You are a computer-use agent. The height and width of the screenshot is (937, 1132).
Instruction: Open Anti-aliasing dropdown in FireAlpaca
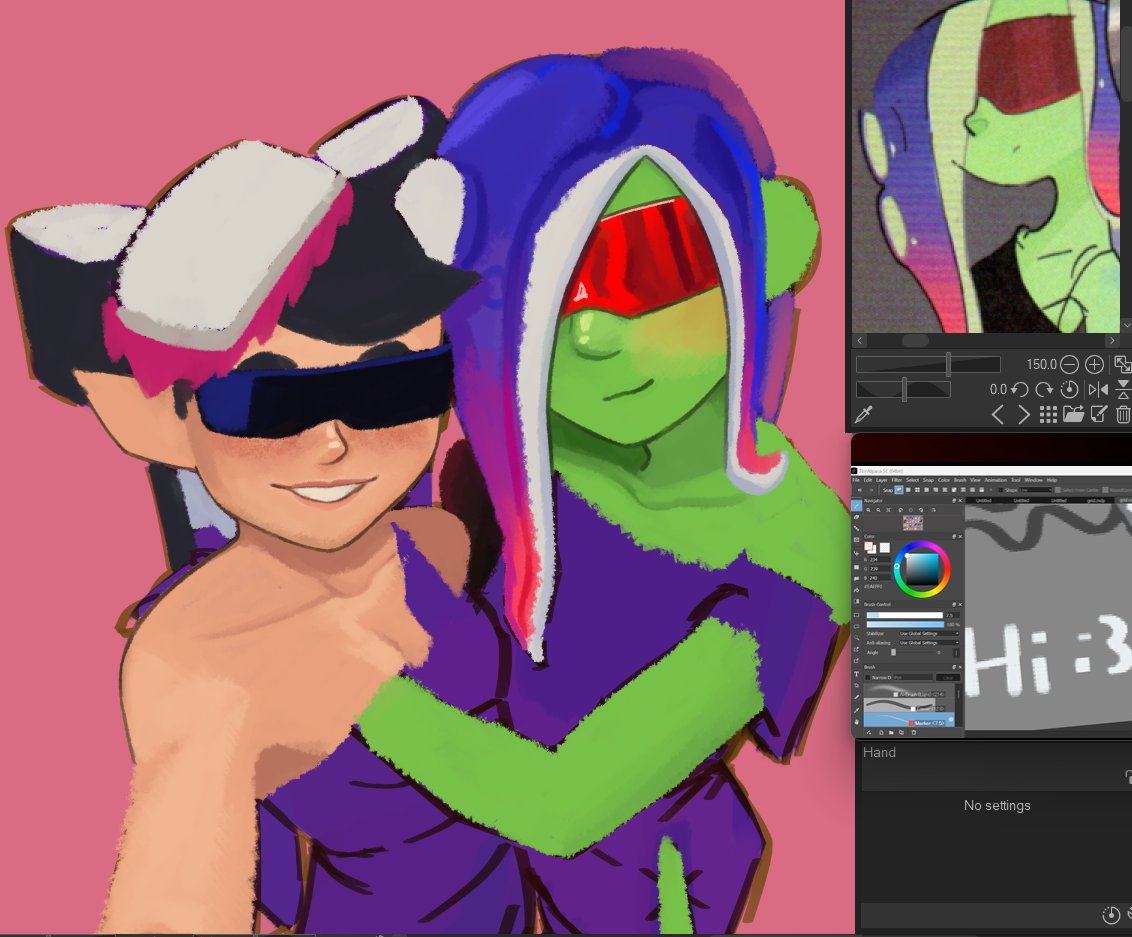[929, 642]
